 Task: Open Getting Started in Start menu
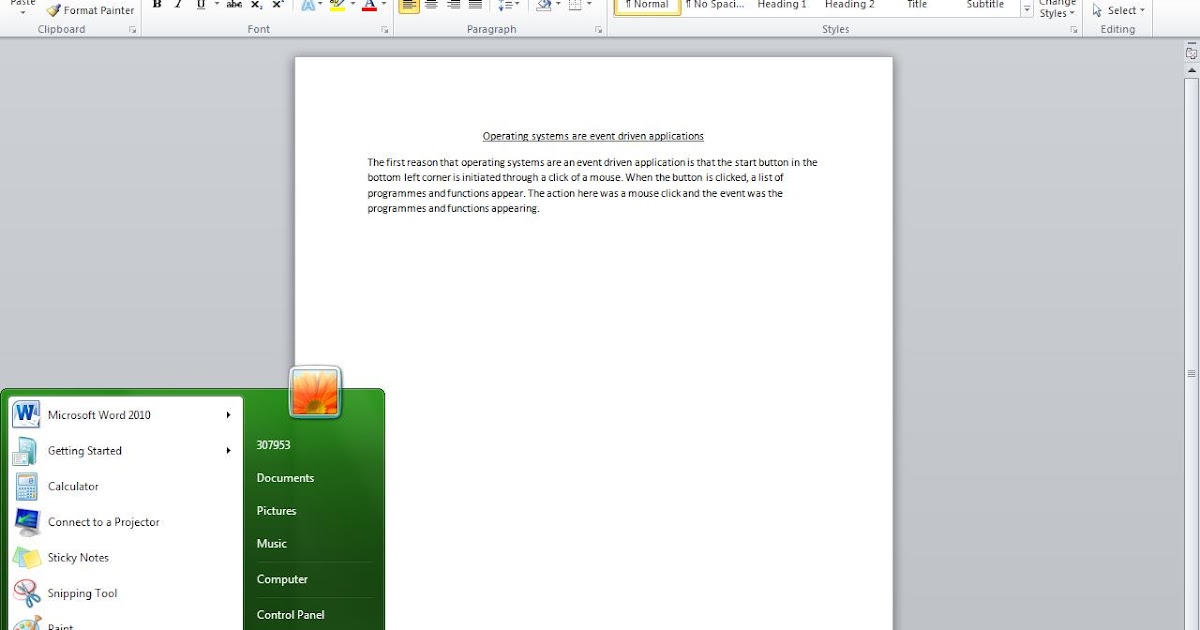(124, 450)
